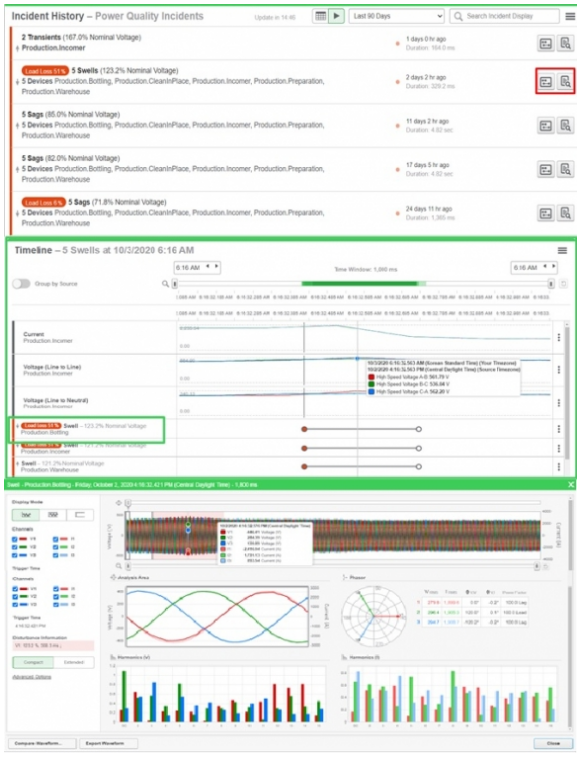Expand the Production.Bottling Swell row

tap(17, 426)
